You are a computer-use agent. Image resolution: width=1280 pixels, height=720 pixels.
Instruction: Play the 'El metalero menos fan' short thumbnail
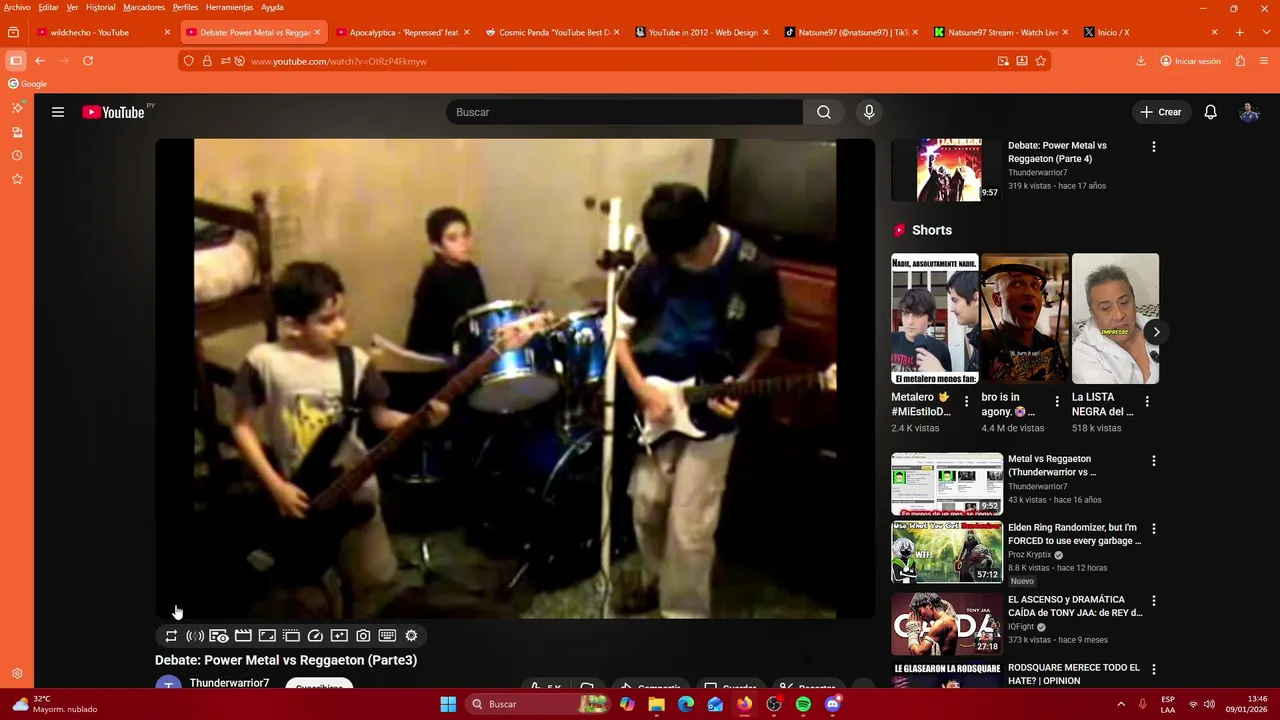(x=934, y=319)
